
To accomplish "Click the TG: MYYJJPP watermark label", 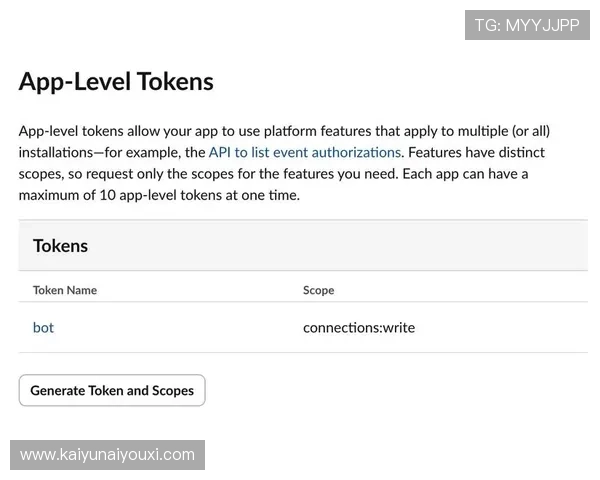I will [x=527, y=25].
